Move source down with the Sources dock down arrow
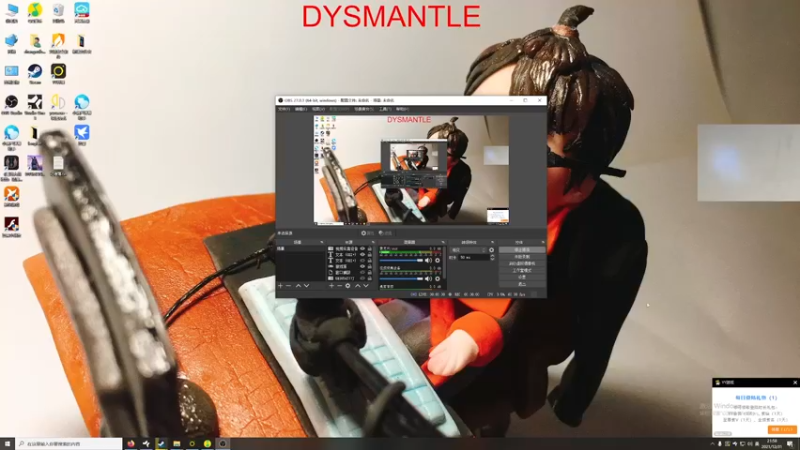This screenshot has height=450, width=800. (x=366, y=286)
